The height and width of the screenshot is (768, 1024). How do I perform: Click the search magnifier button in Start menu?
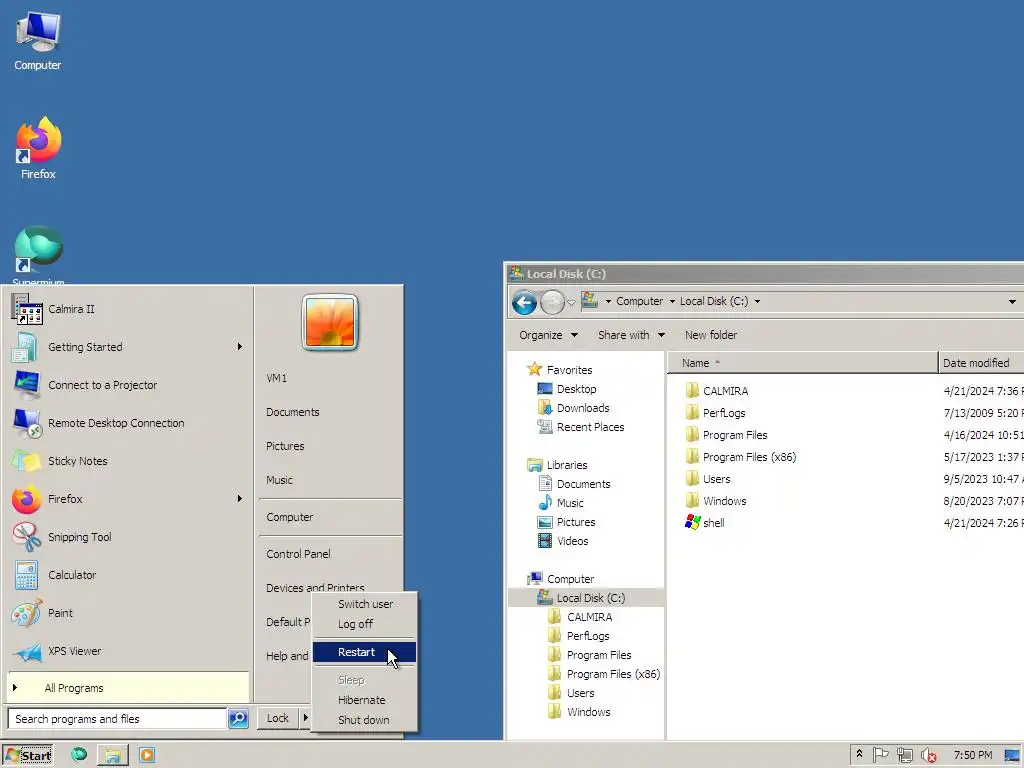(238, 718)
